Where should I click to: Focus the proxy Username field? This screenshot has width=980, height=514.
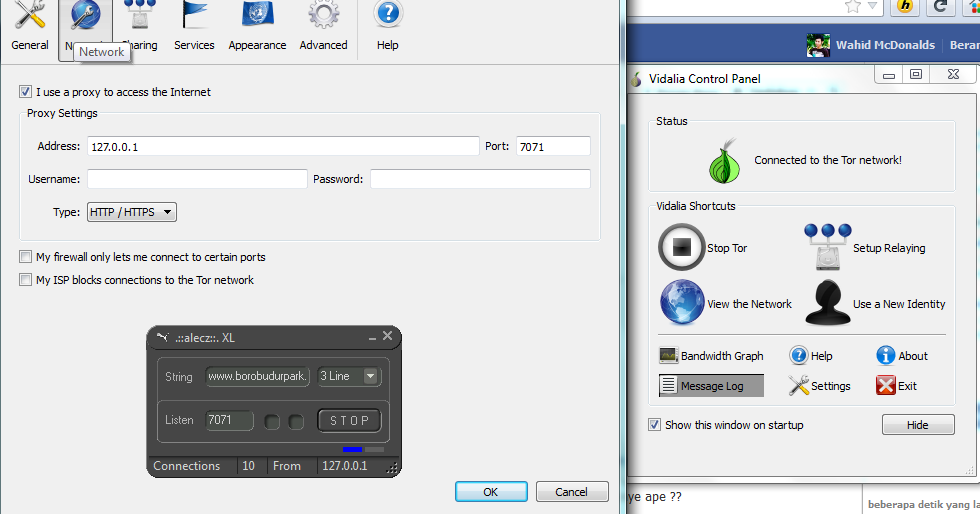198,179
